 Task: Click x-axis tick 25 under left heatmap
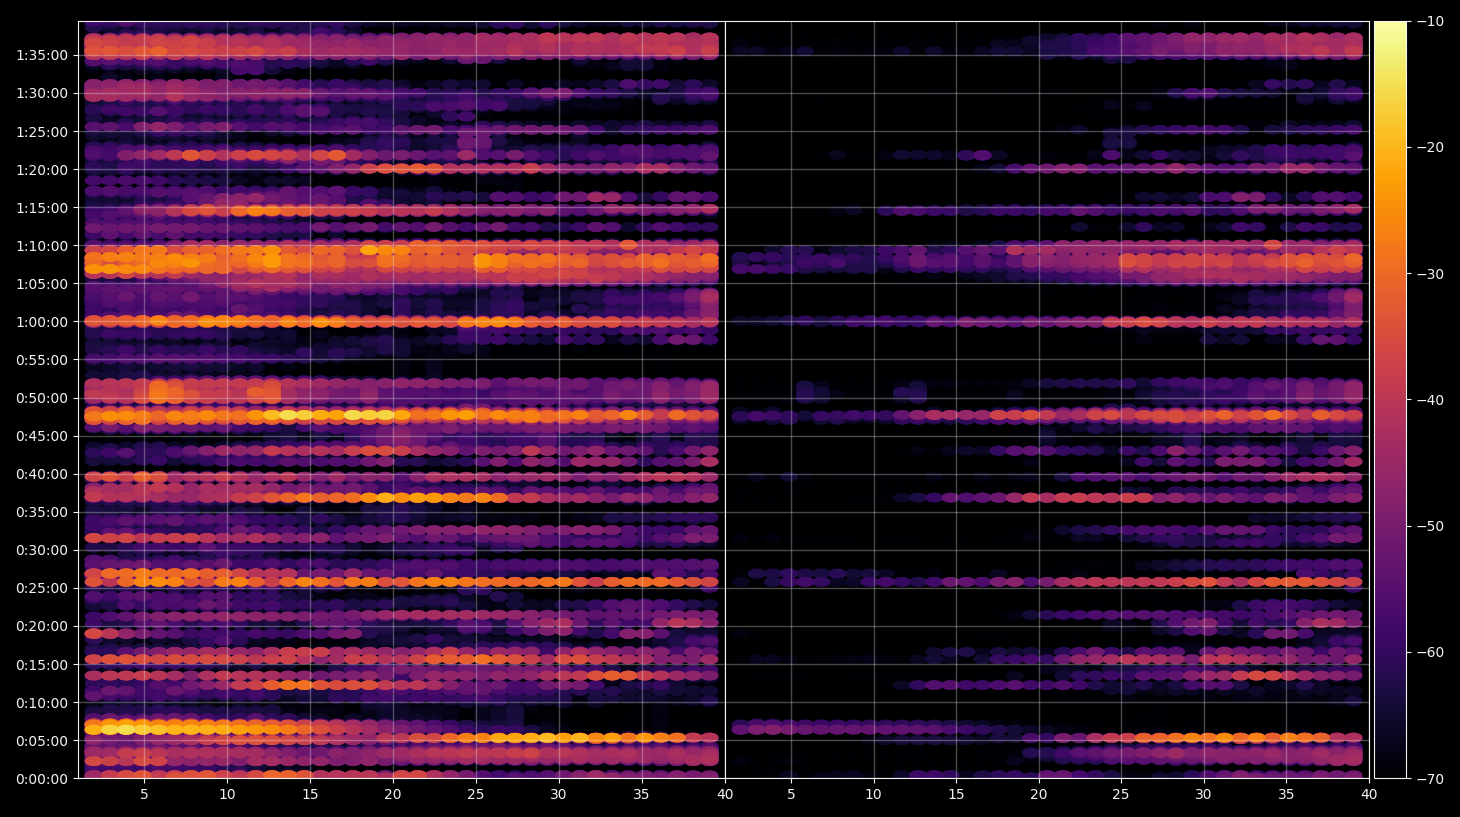[x=475, y=795]
